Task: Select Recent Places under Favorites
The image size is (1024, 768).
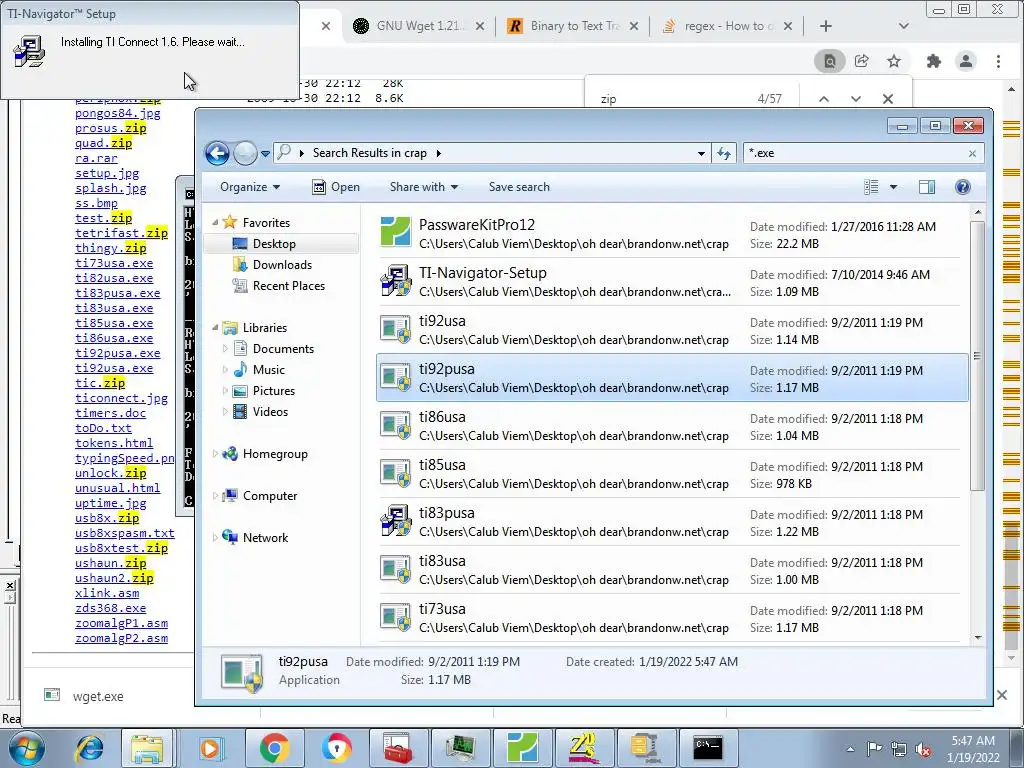Action: (289, 285)
